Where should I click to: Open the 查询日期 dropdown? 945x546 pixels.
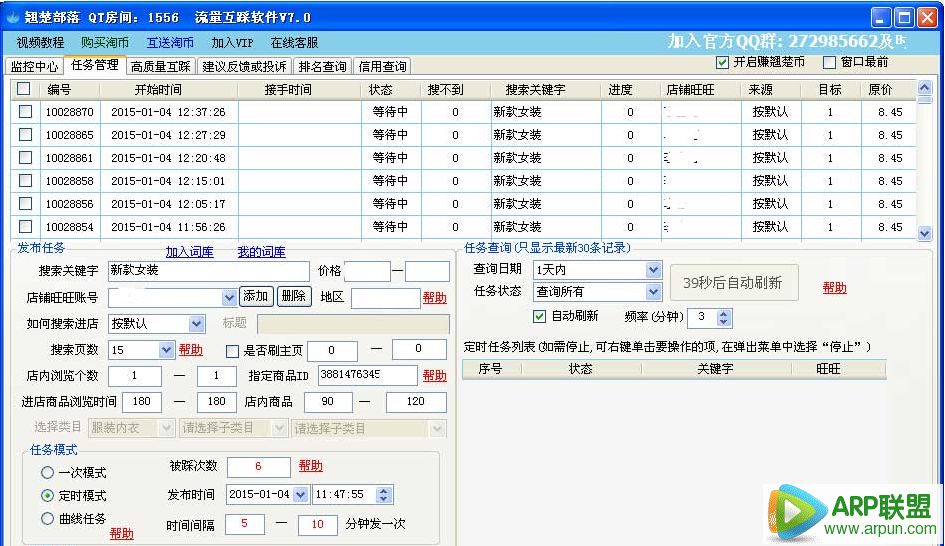[x=653, y=270]
